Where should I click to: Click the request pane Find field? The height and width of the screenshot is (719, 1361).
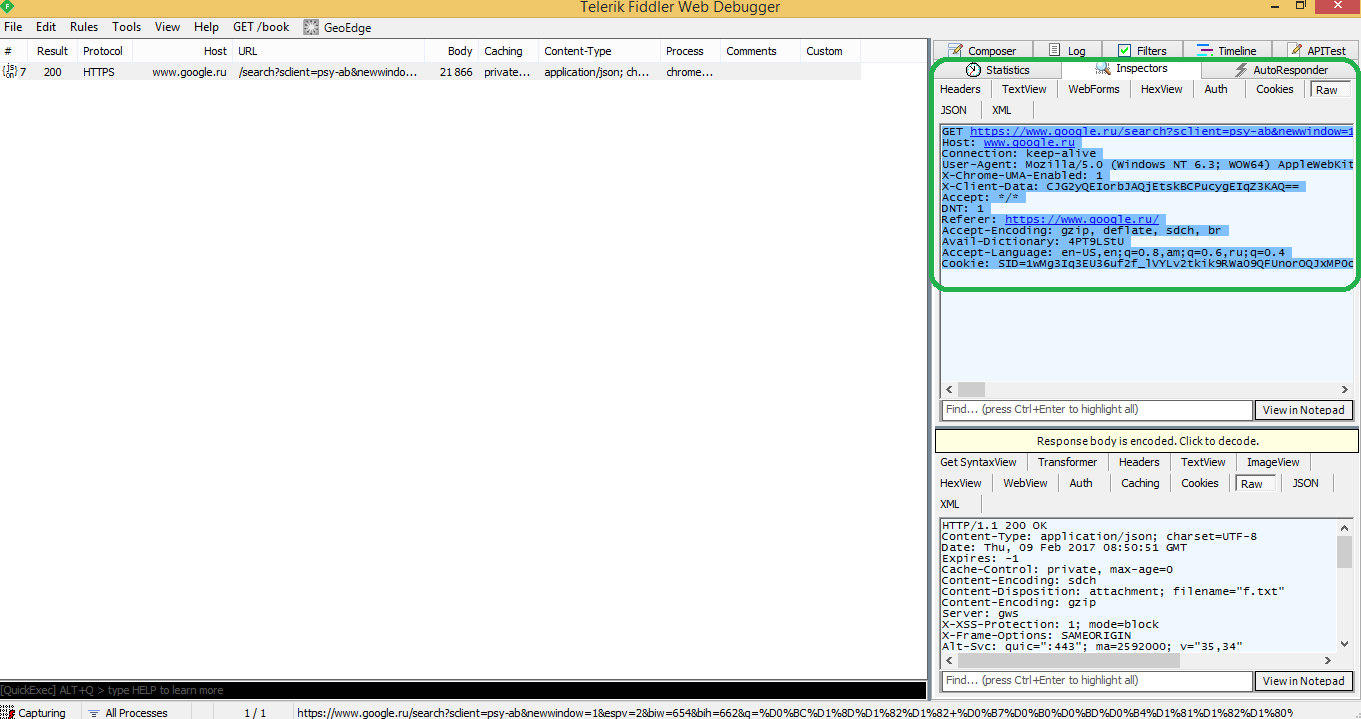[1097, 410]
